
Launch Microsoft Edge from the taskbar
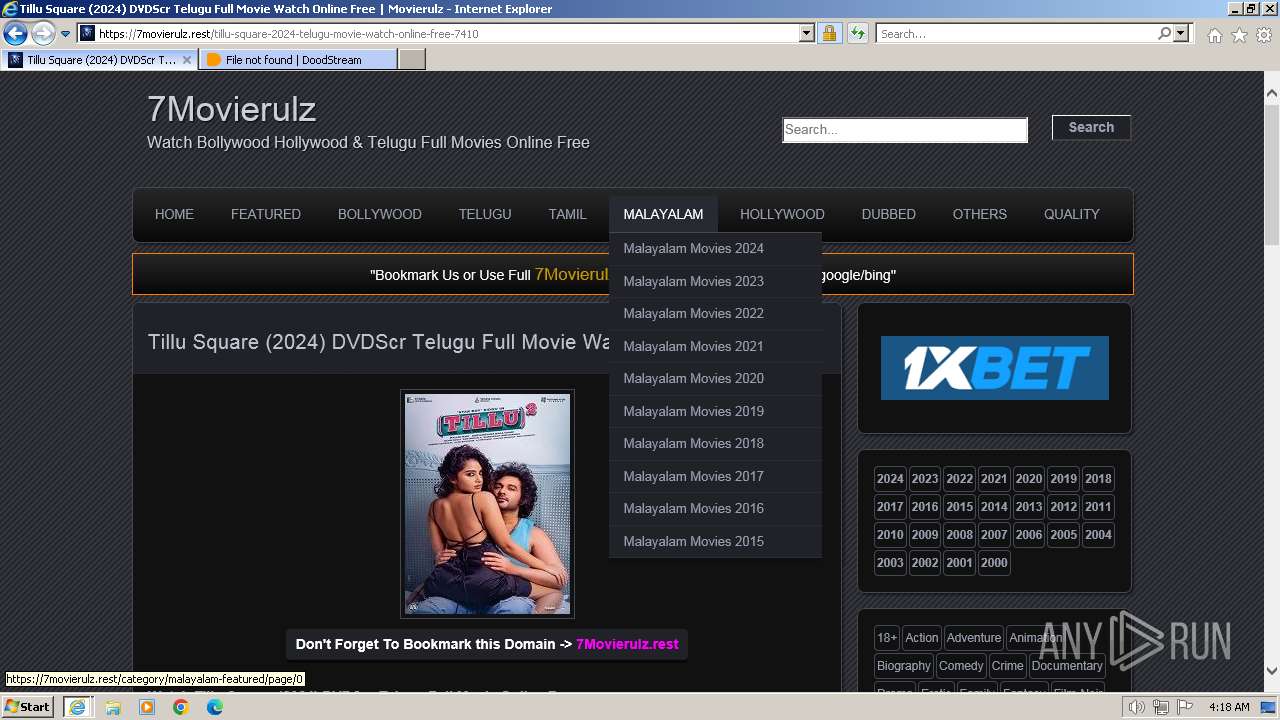coord(215,707)
